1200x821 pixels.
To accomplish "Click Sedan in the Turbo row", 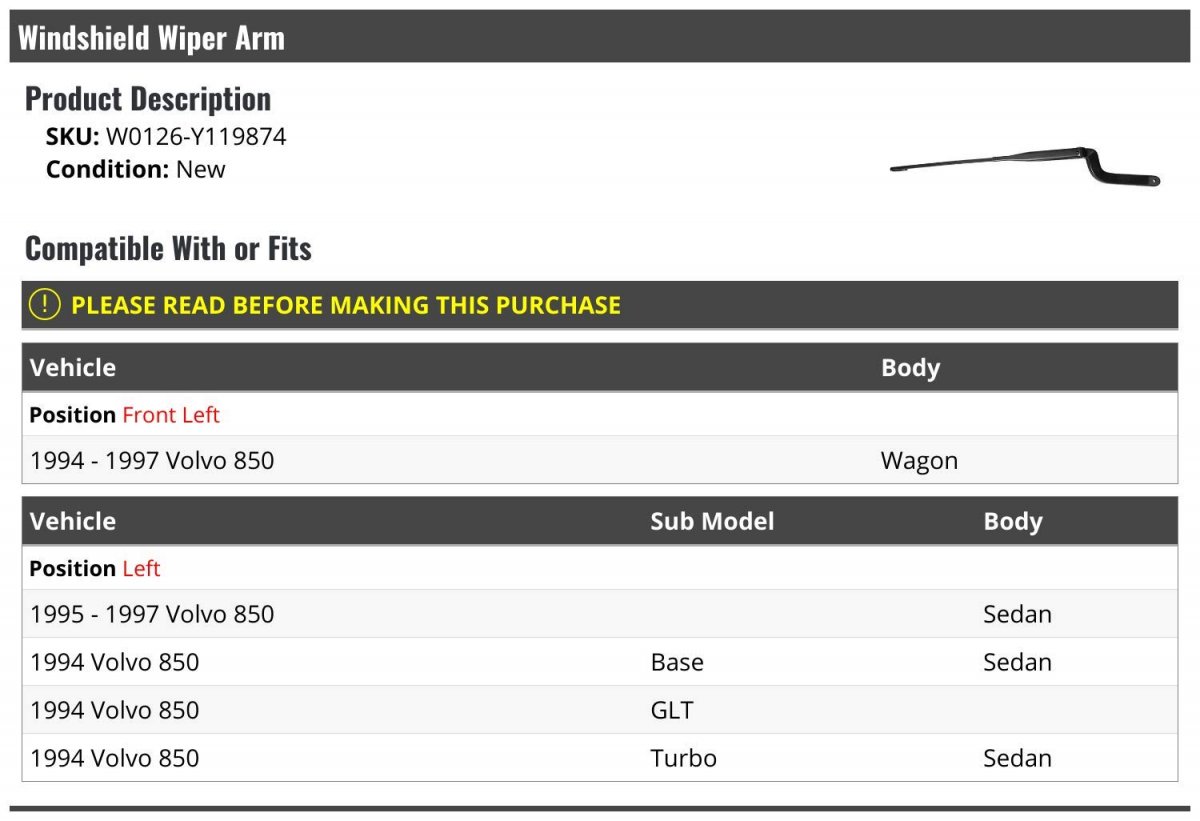I will point(1017,758).
